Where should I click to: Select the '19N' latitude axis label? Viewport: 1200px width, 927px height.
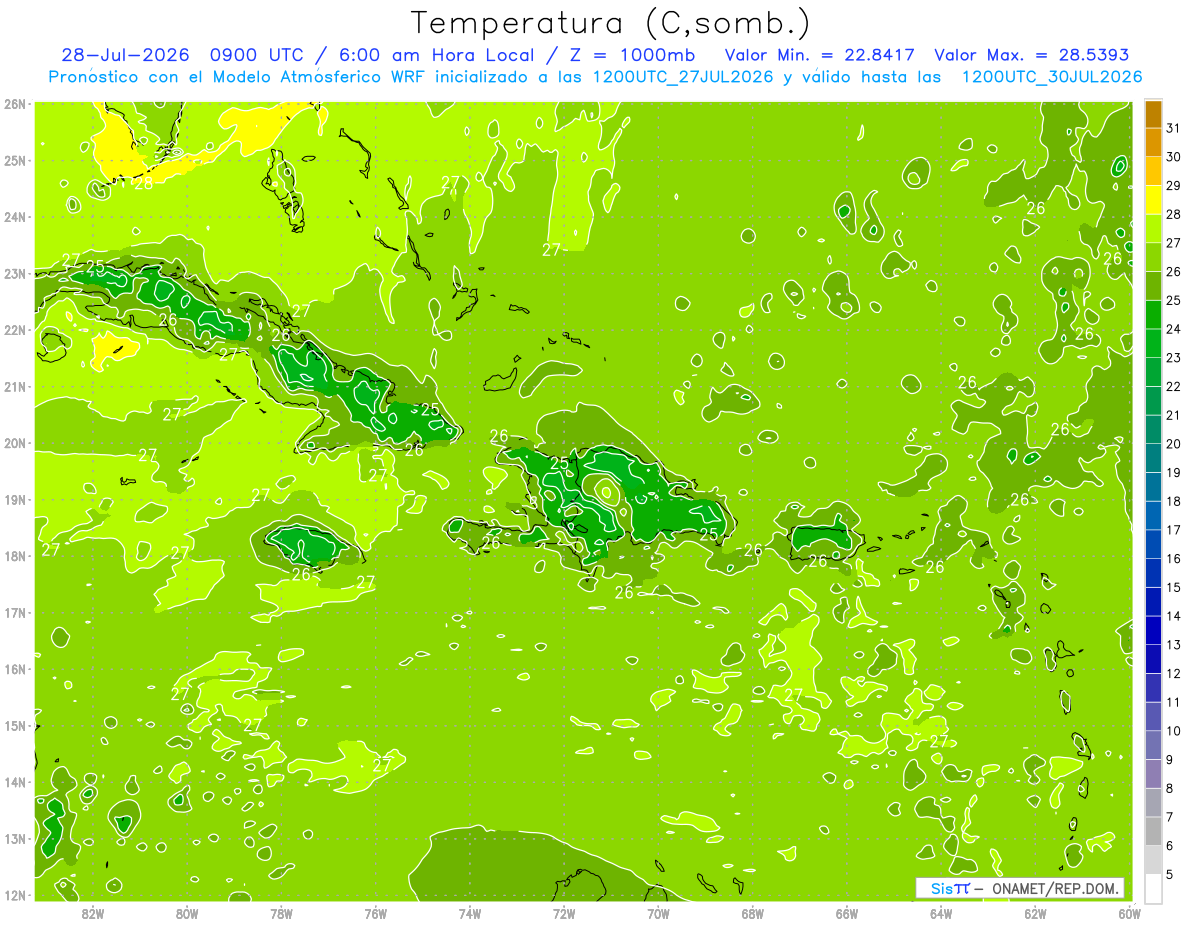(x=15, y=499)
